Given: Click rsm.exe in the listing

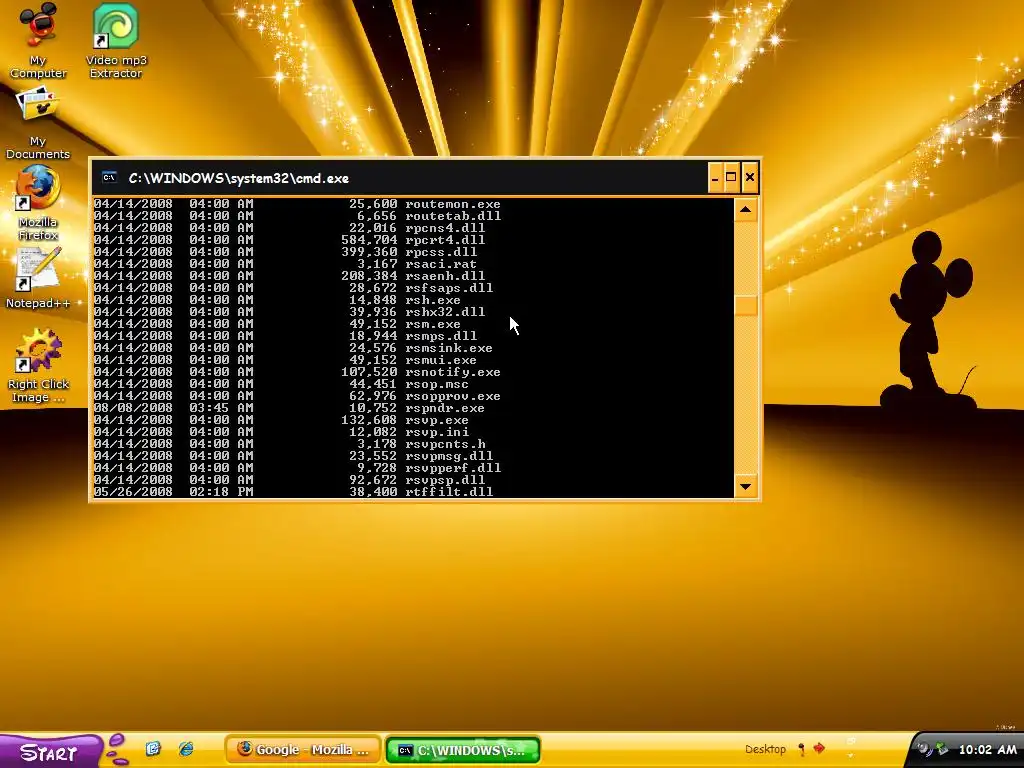Looking at the screenshot, I should pos(433,324).
